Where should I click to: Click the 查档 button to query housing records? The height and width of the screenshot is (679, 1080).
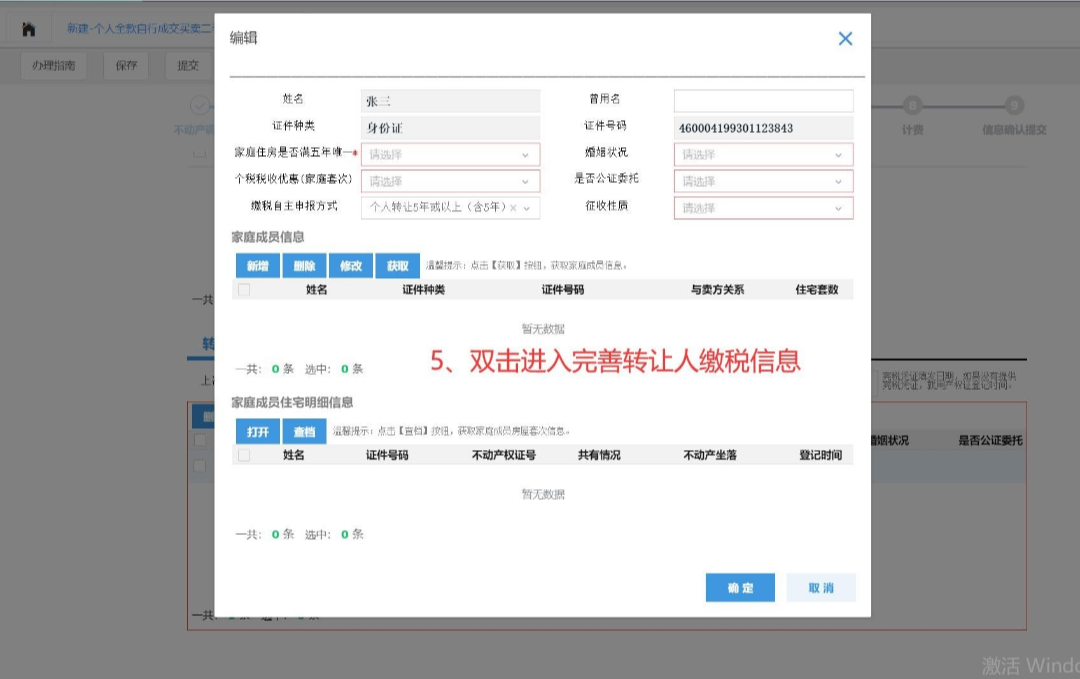tap(302, 431)
